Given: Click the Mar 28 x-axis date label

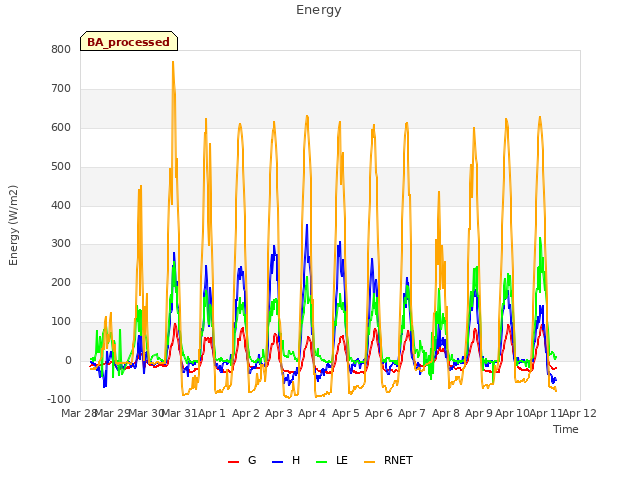Looking at the screenshot, I should [78, 413].
